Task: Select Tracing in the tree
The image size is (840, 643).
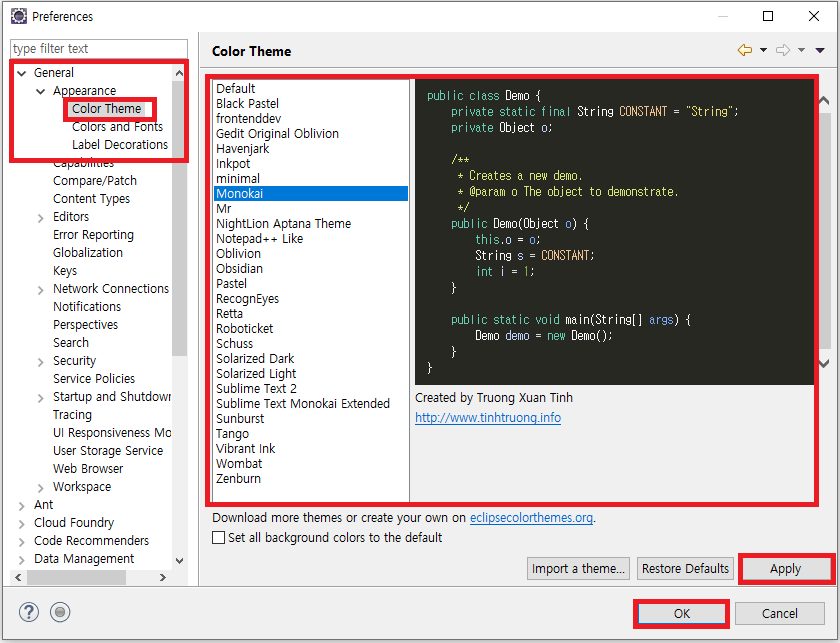Action: click(x=72, y=415)
